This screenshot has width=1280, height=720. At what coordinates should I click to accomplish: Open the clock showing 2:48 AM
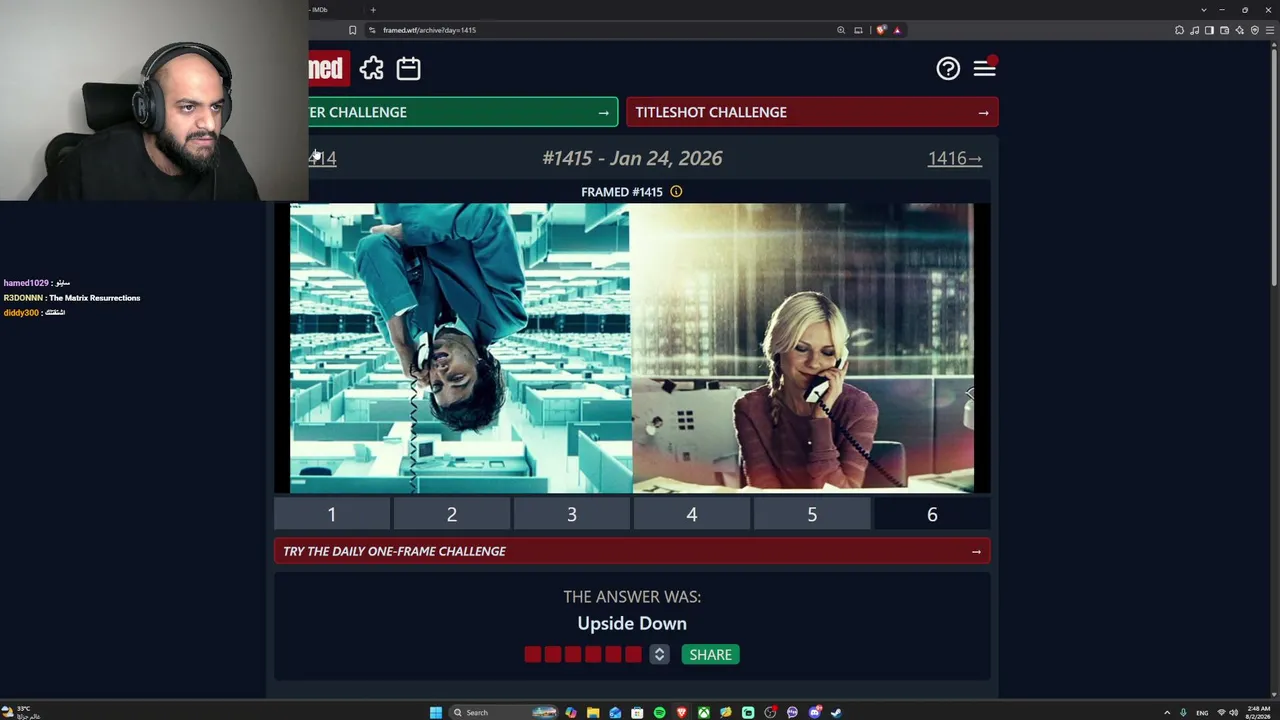point(1259,712)
